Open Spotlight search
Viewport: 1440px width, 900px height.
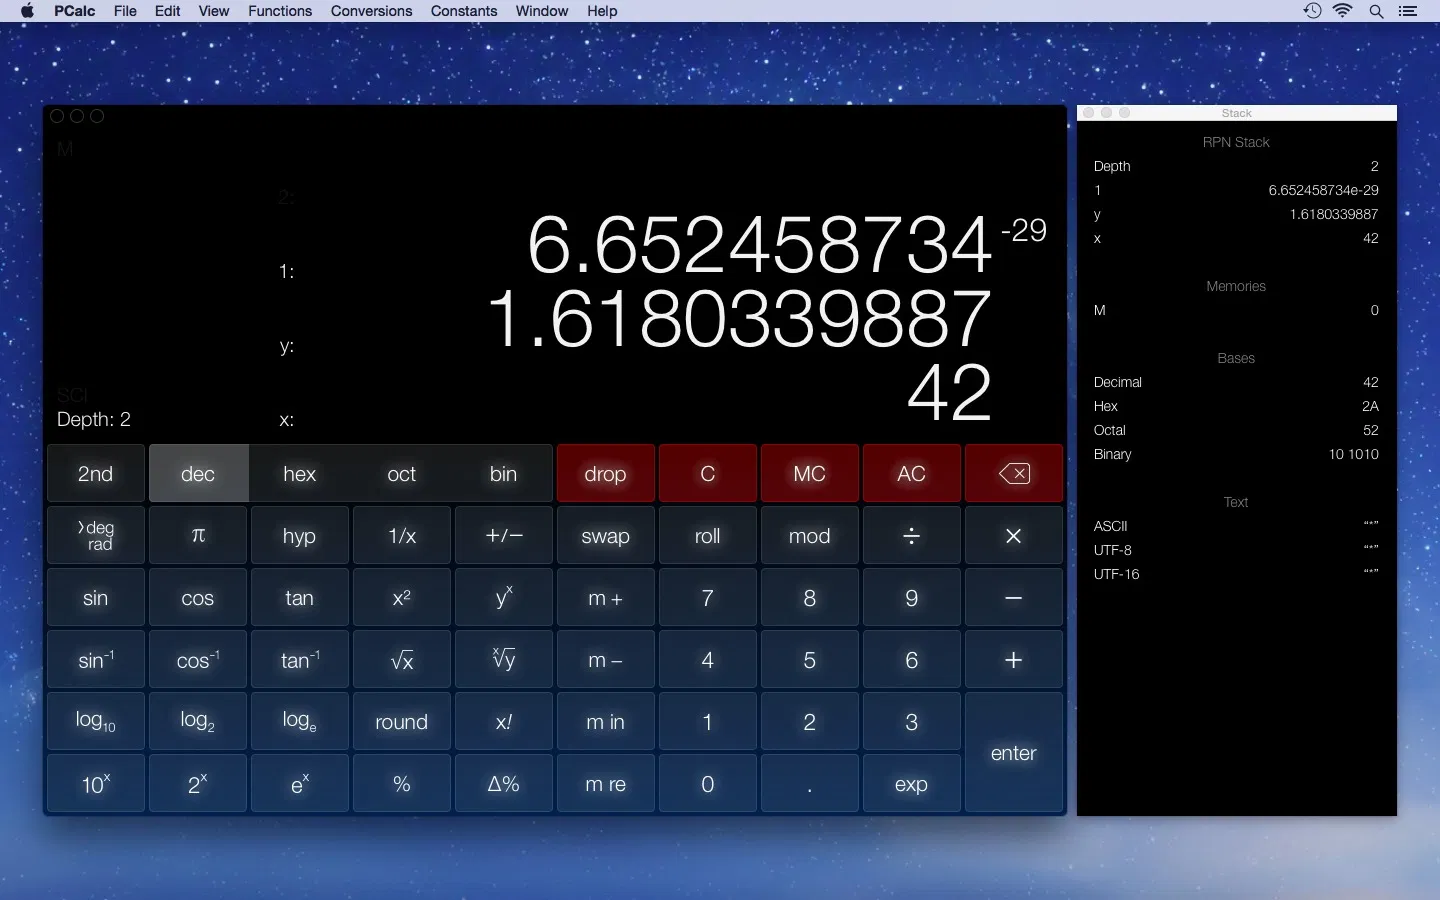point(1377,11)
